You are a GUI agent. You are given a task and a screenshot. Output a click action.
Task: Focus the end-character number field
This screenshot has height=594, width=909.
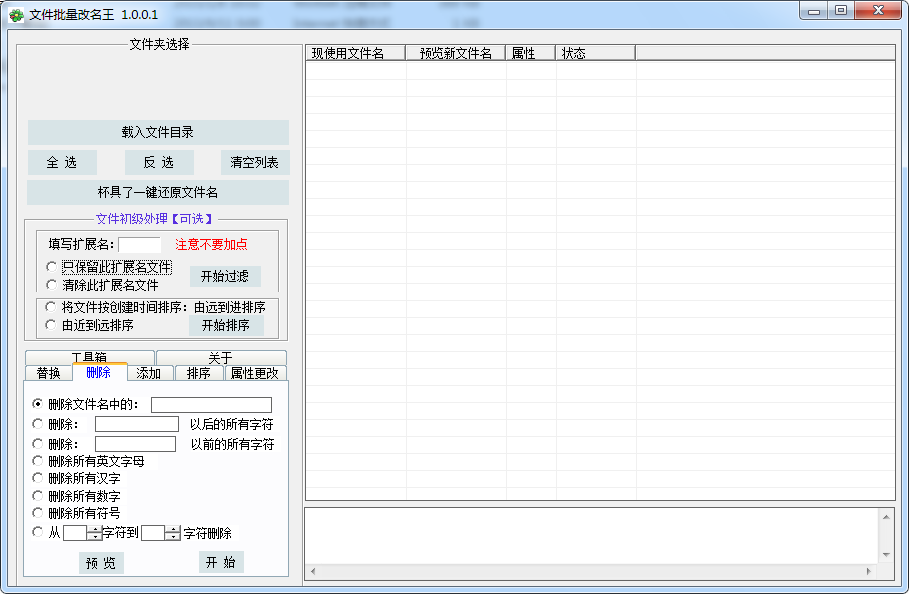pos(154,533)
